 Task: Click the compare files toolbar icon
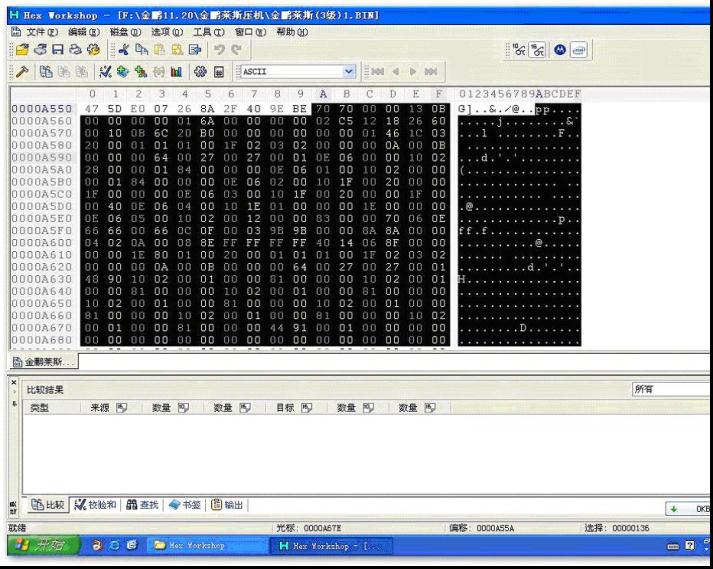click(46, 72)
